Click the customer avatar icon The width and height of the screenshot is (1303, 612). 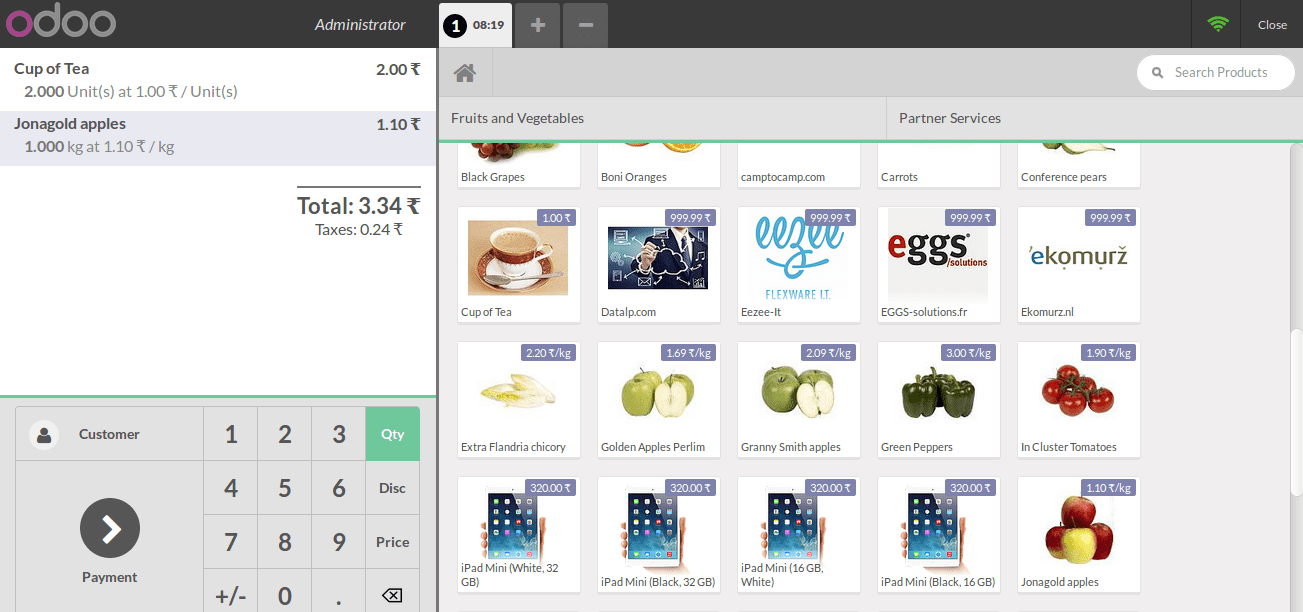pyautogui.click(x=44, y=434)
